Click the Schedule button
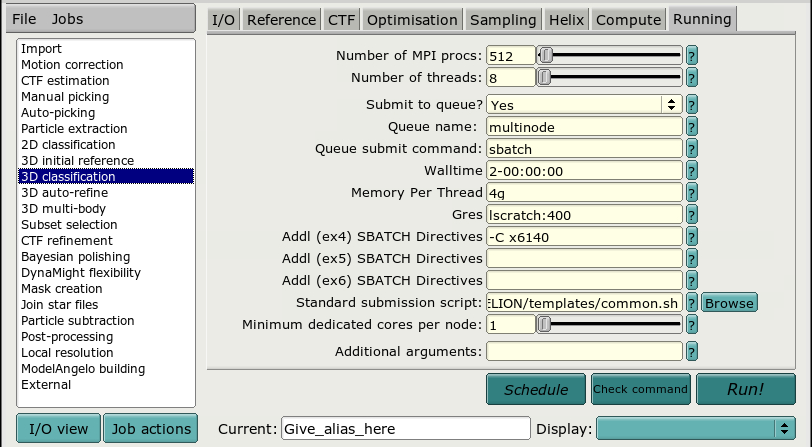 coord(536,389)
